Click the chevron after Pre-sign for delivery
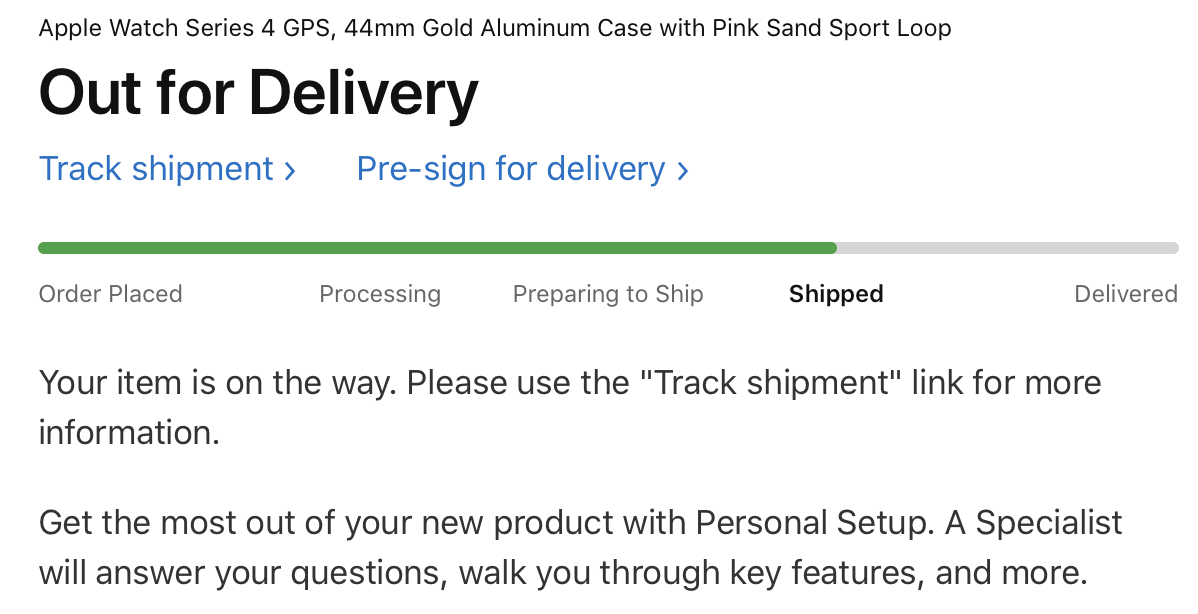The height and width of the screenshot is (614, 1198). pos(683,171)
